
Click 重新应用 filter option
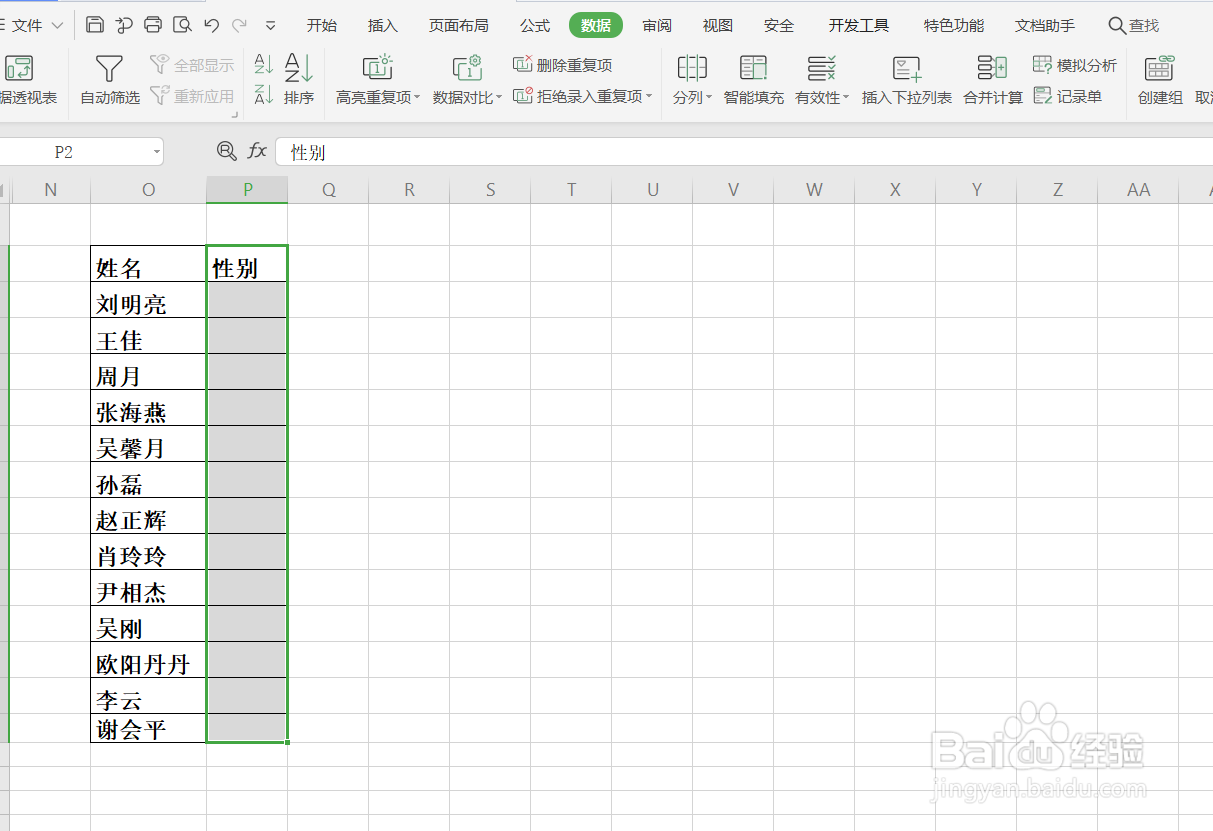(x=192, y=96)
